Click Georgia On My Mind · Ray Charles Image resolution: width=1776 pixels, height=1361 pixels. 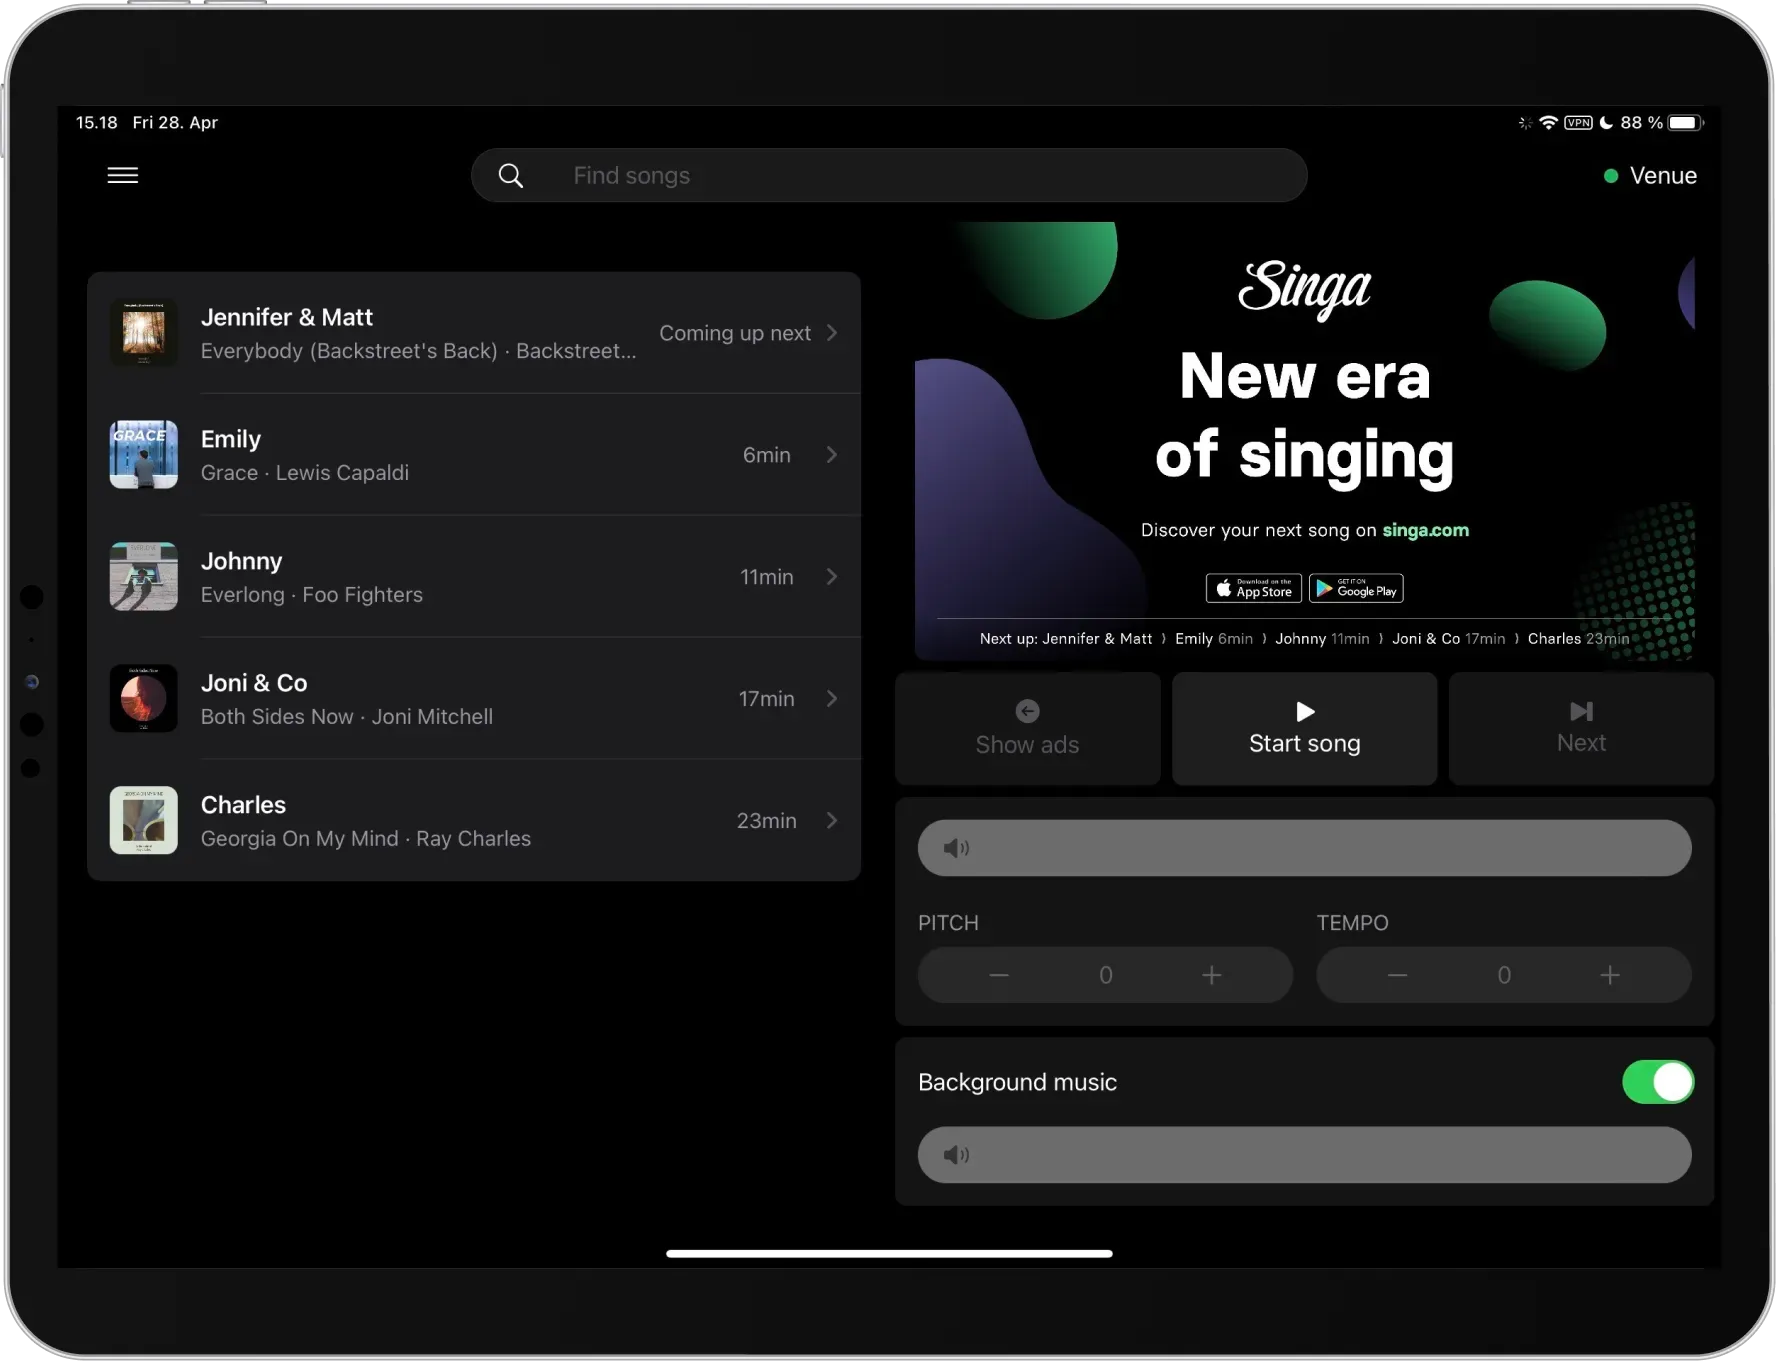(366, 839)
